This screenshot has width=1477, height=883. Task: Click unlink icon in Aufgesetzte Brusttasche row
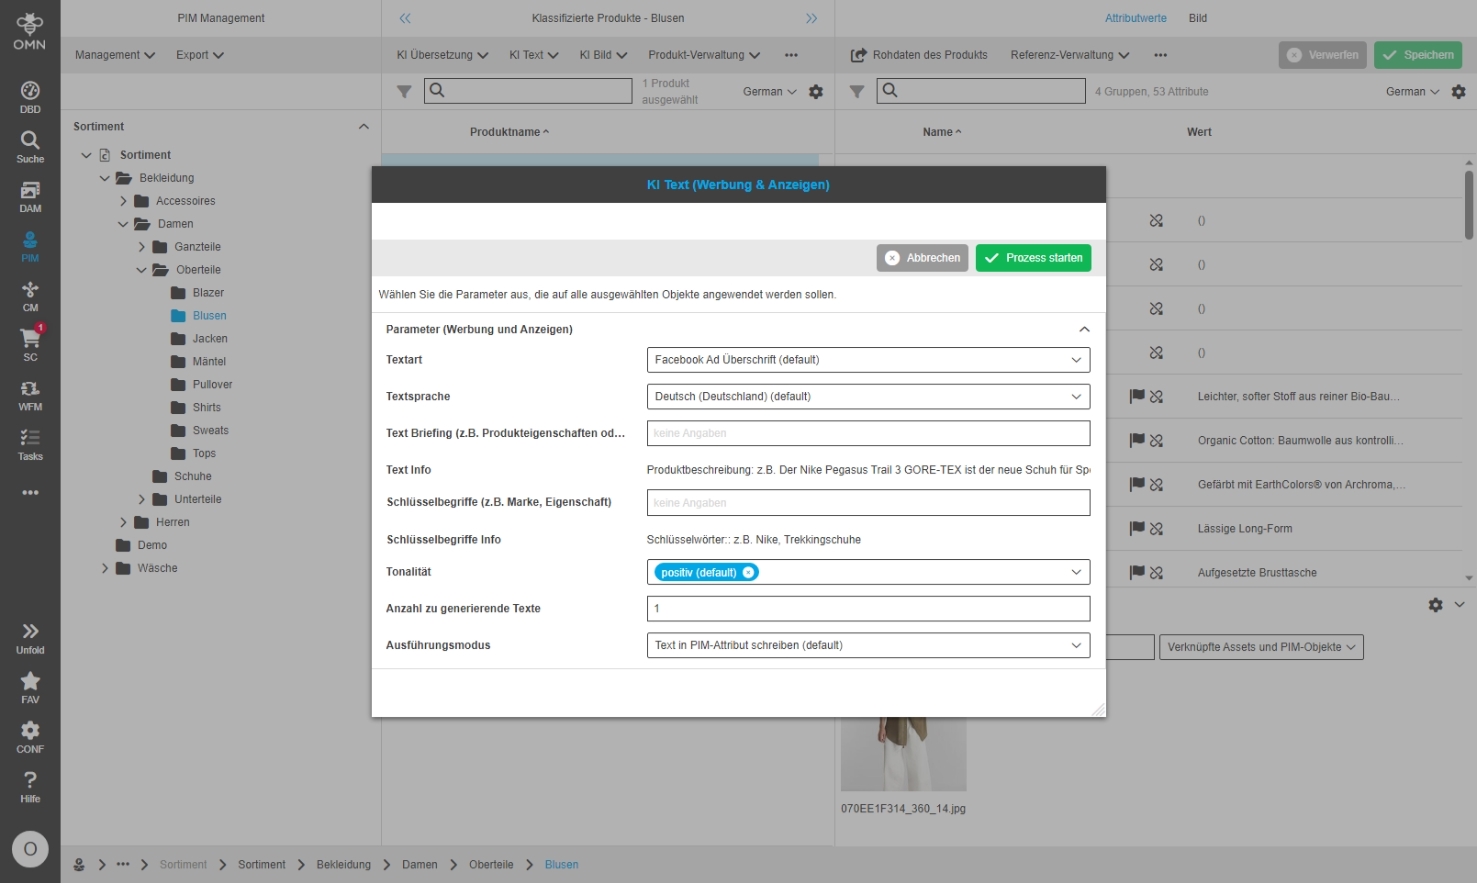[1157, 573]
